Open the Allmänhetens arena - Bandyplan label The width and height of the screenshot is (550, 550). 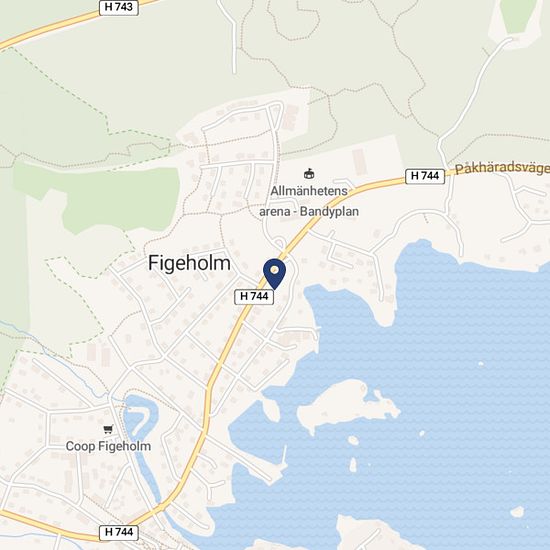(x=309, y=201)
